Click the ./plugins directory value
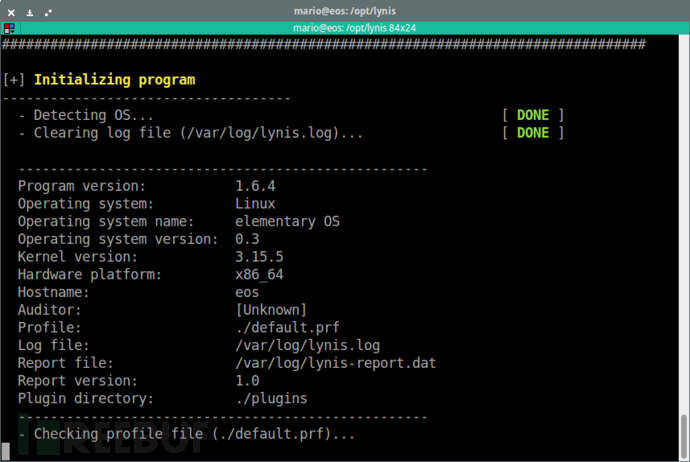690x462 pixels. click(271, 399)
